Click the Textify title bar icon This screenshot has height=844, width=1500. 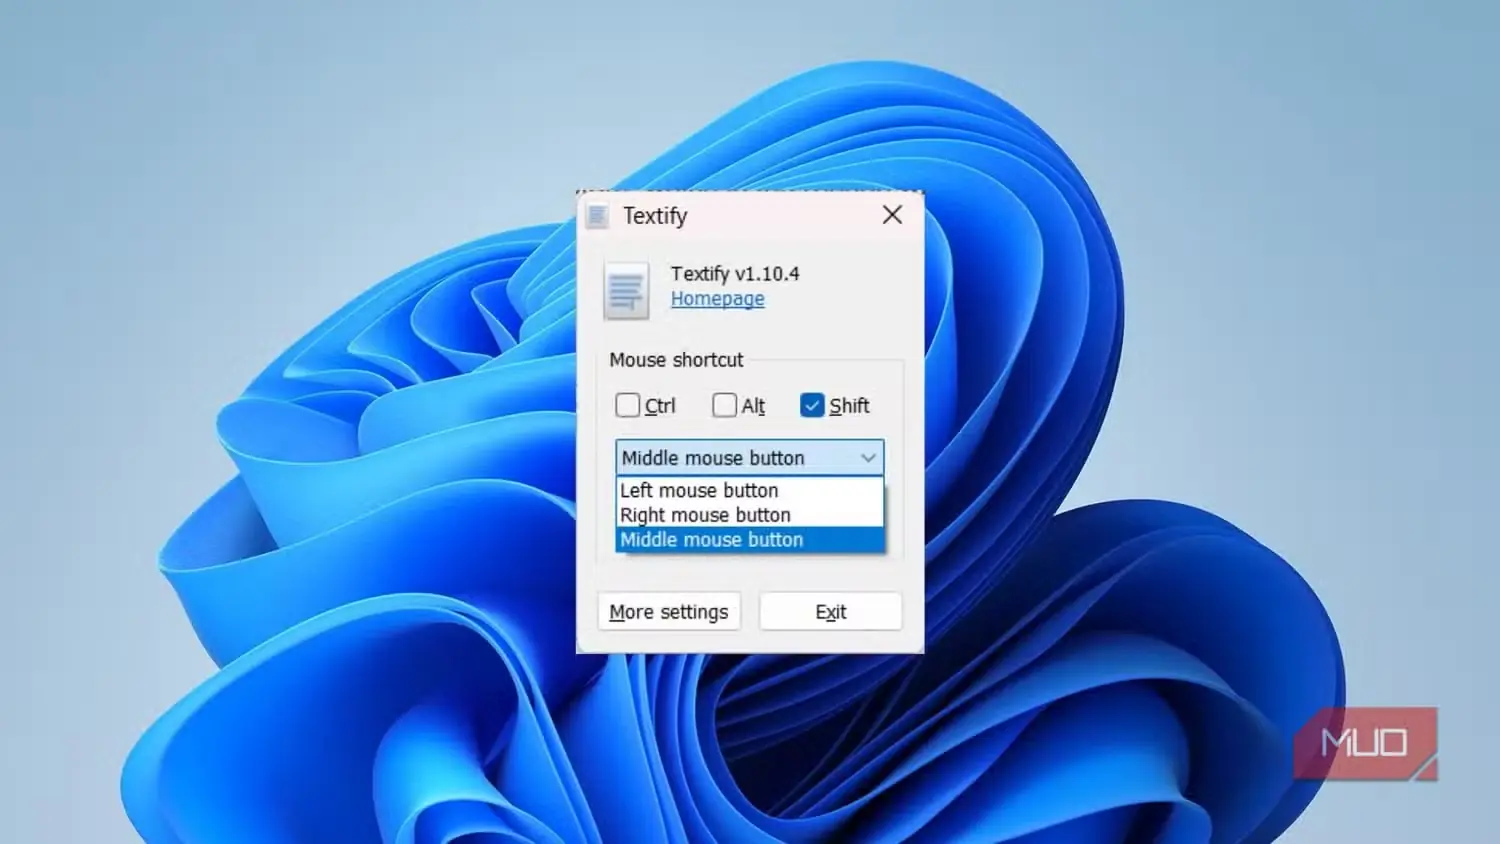point(598,216)
